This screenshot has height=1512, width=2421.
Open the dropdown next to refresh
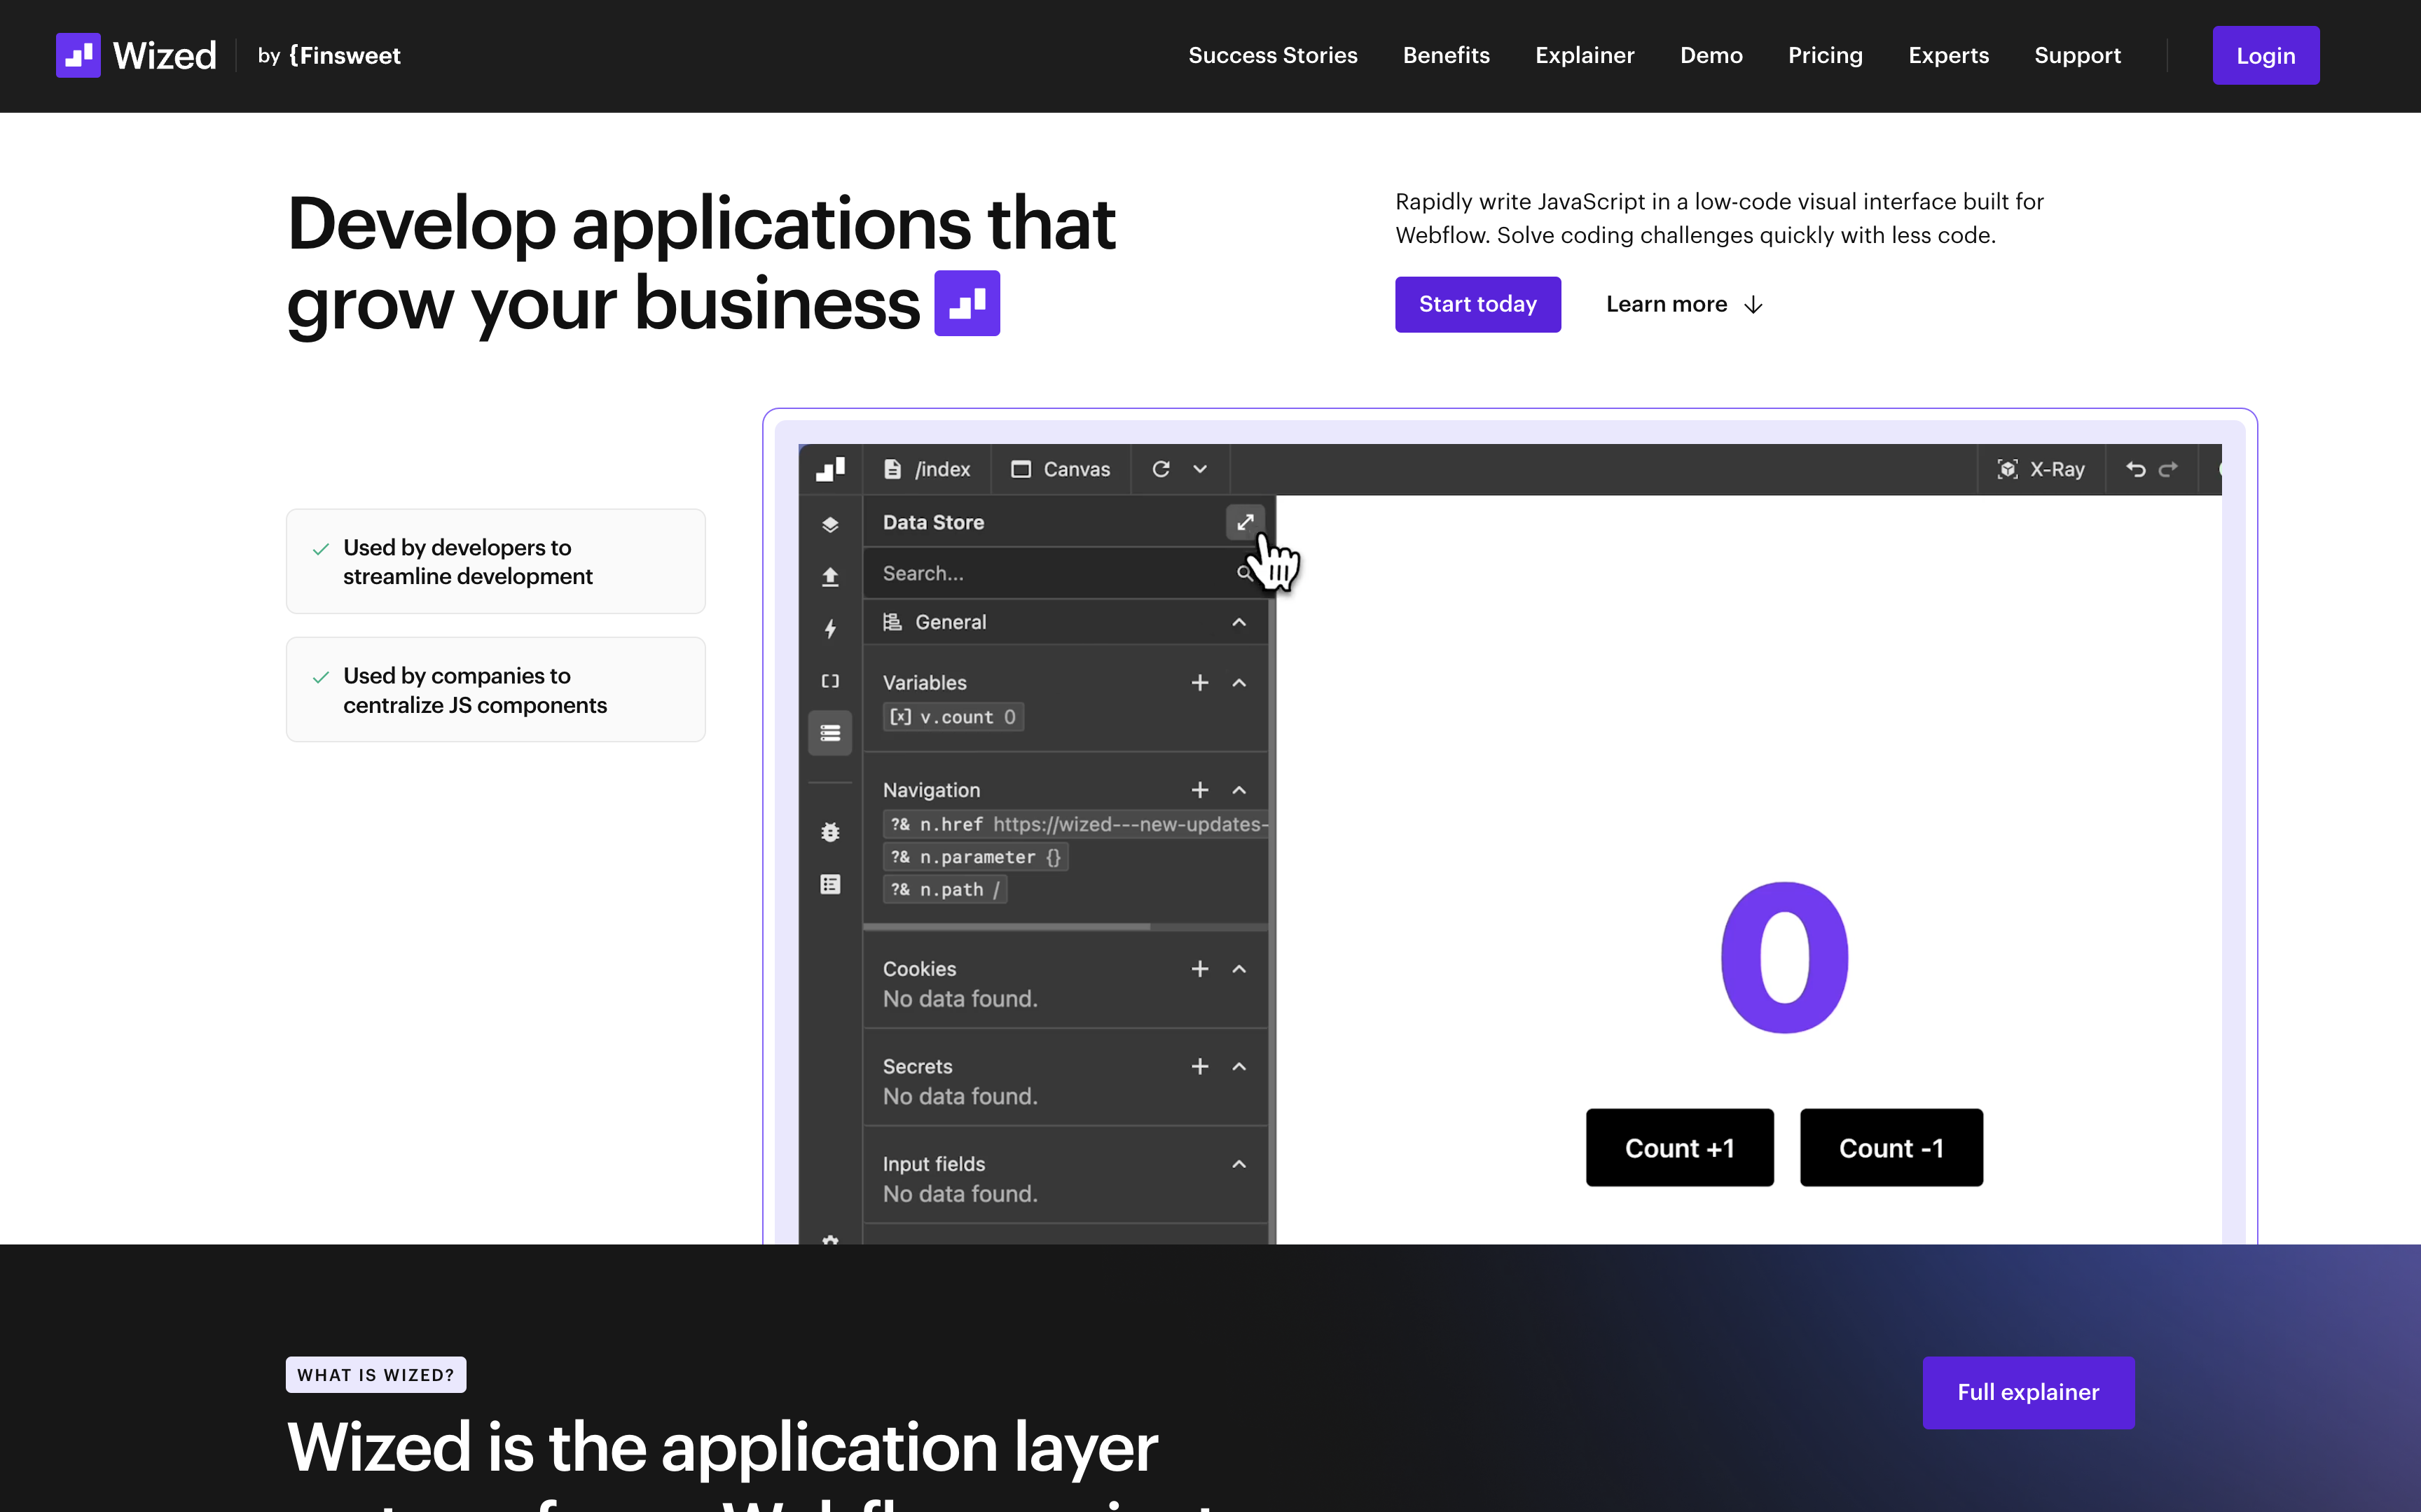coord(1200,469)
